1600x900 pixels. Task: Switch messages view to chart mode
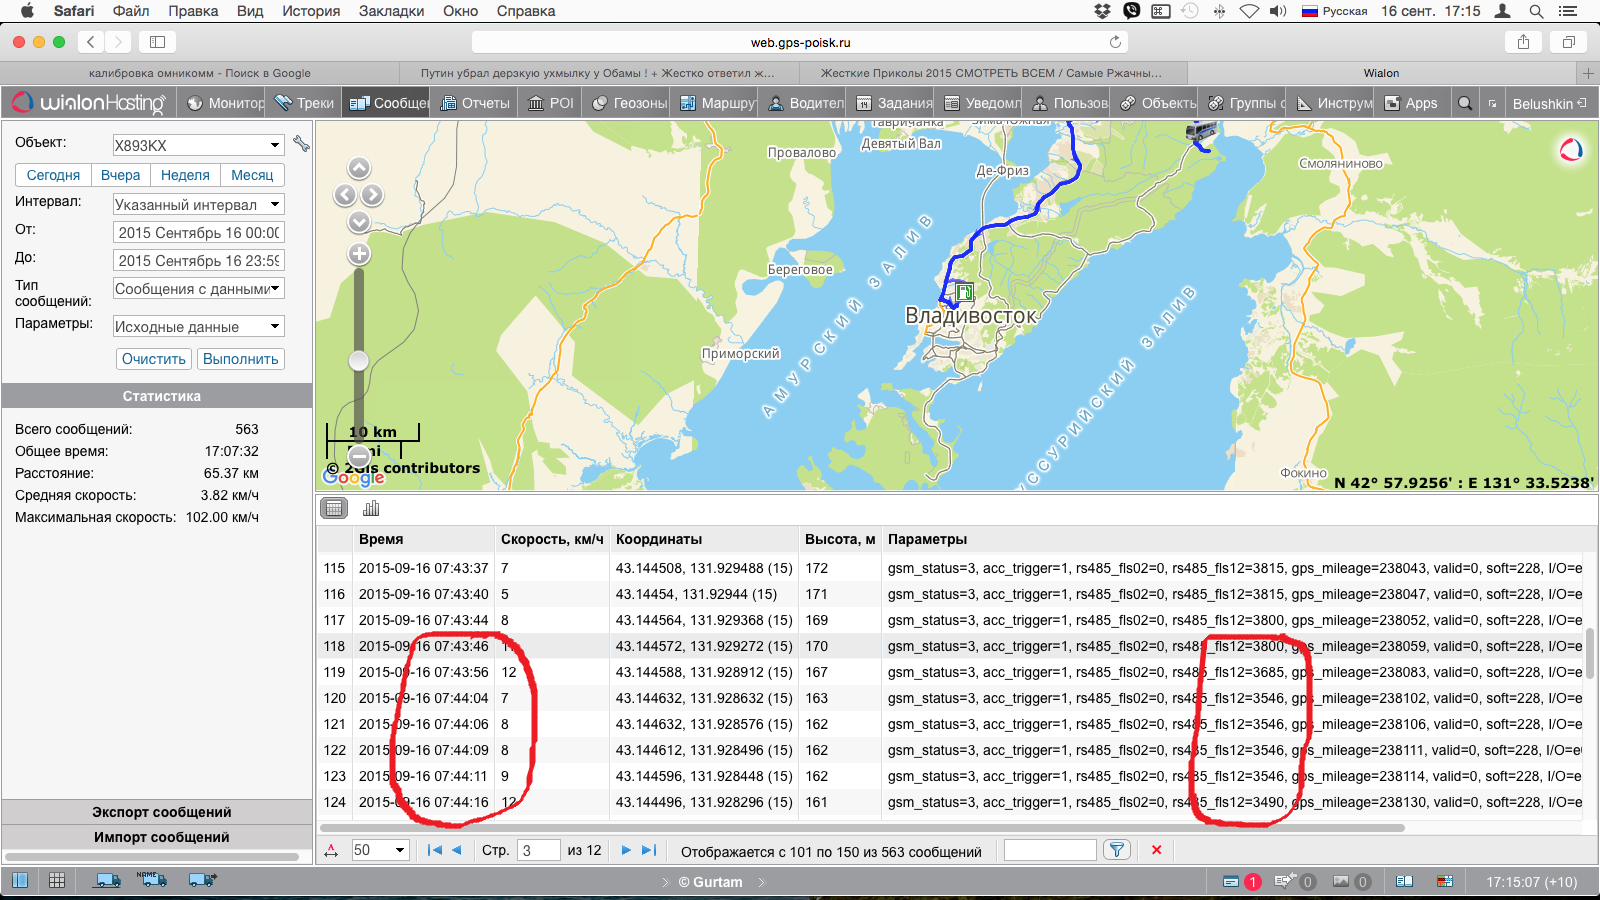[371, 508]
